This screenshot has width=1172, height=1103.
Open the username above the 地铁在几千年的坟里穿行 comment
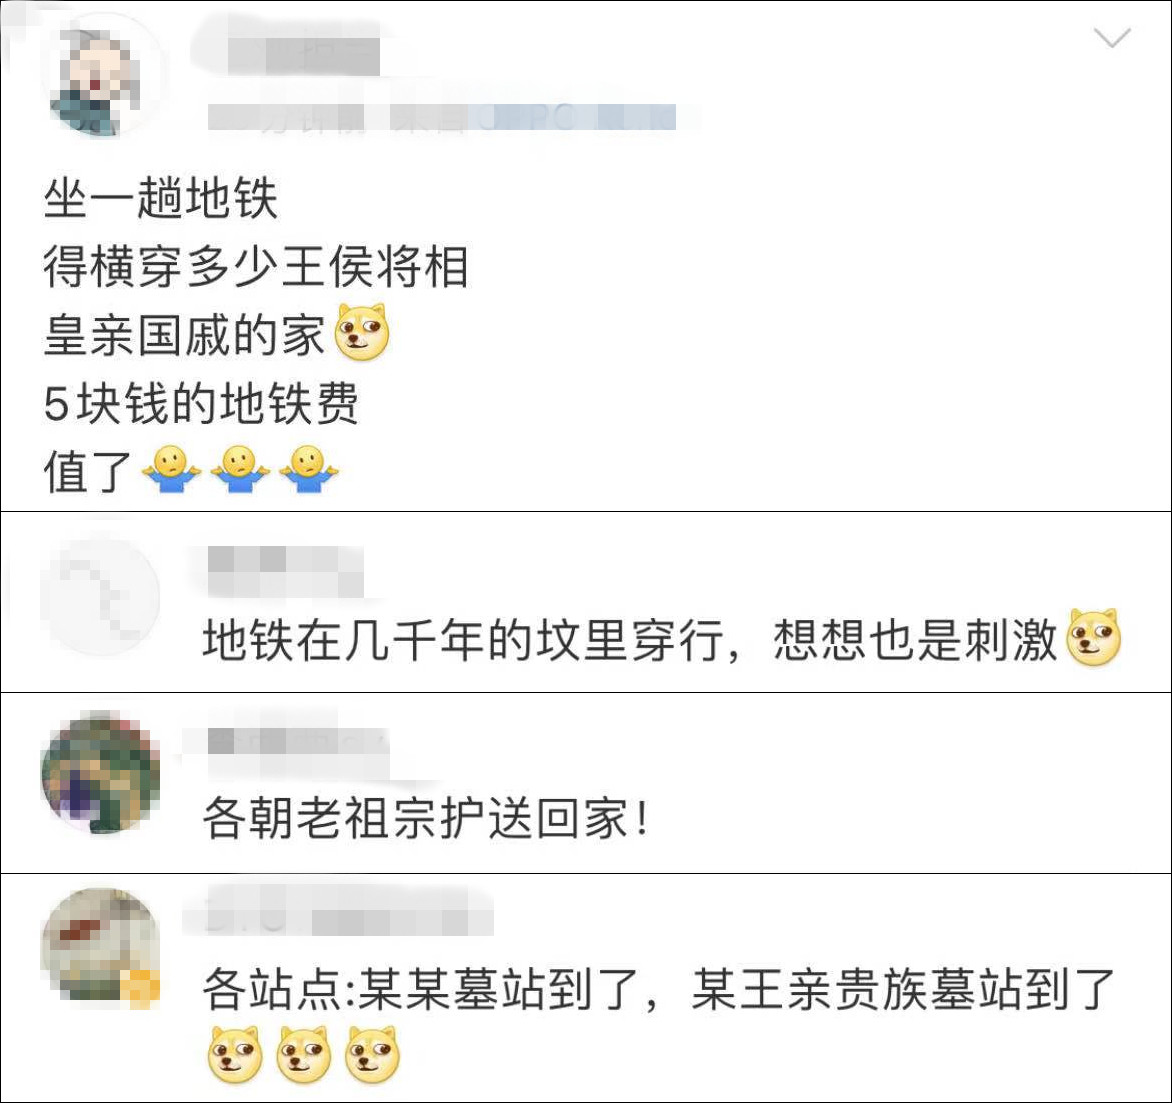[285, 572]
